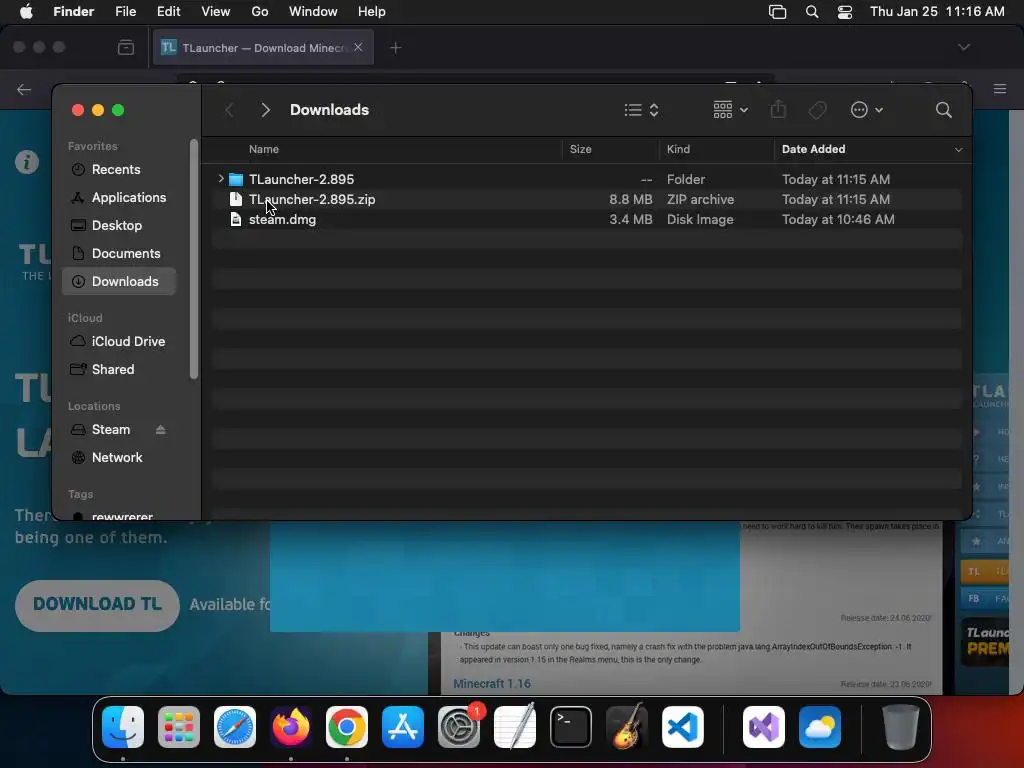Click the Finder sidebar scrollbar
Viewport: 1024px width, 768px height.
(193, 259)
